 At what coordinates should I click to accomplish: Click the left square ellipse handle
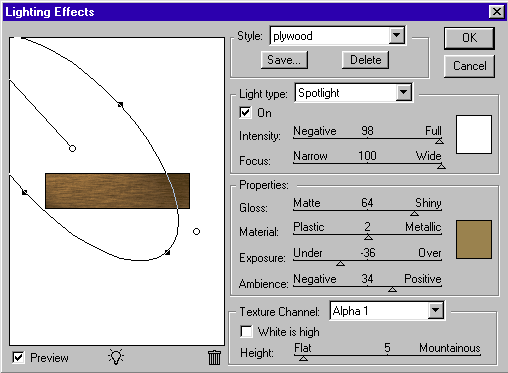[25, 192]
